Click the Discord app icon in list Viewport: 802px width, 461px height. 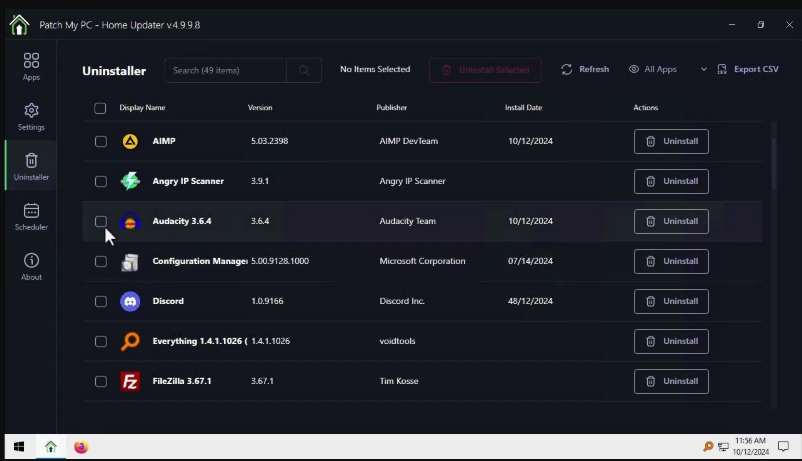pyautogui.click(x=130, y=301)
